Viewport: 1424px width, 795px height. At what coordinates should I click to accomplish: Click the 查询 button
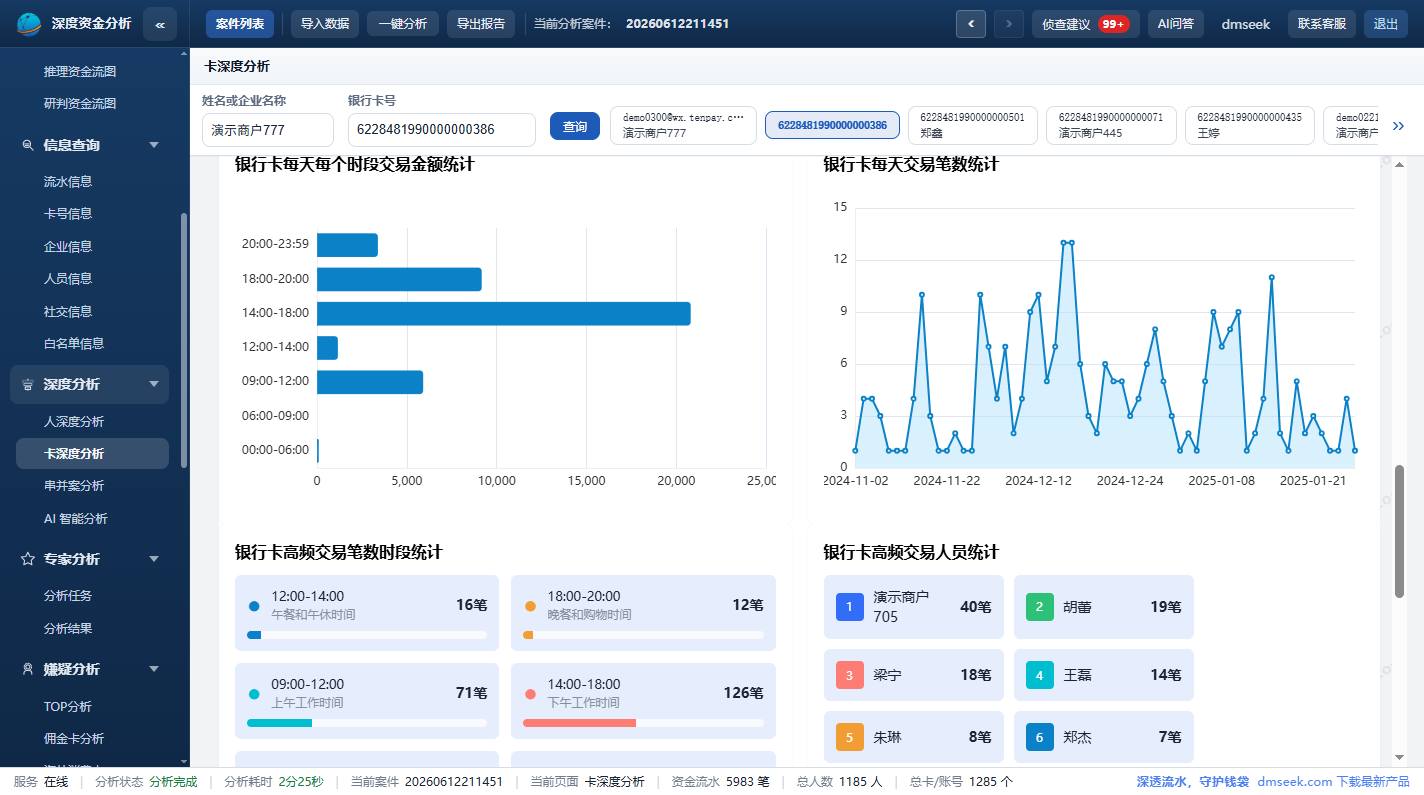tap(575, 127)
